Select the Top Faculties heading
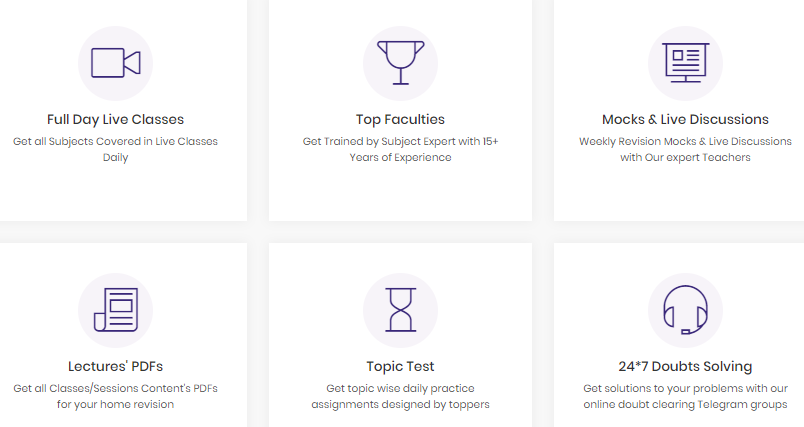804x427 pixels. tap(400, 119)
